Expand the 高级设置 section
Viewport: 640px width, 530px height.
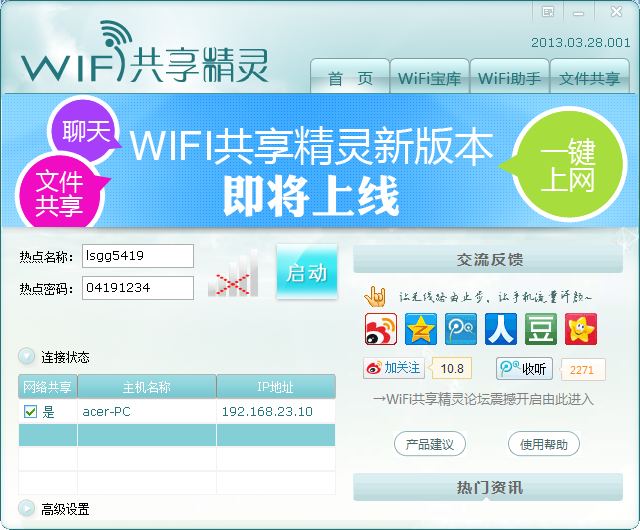click(x=27, y=508)
